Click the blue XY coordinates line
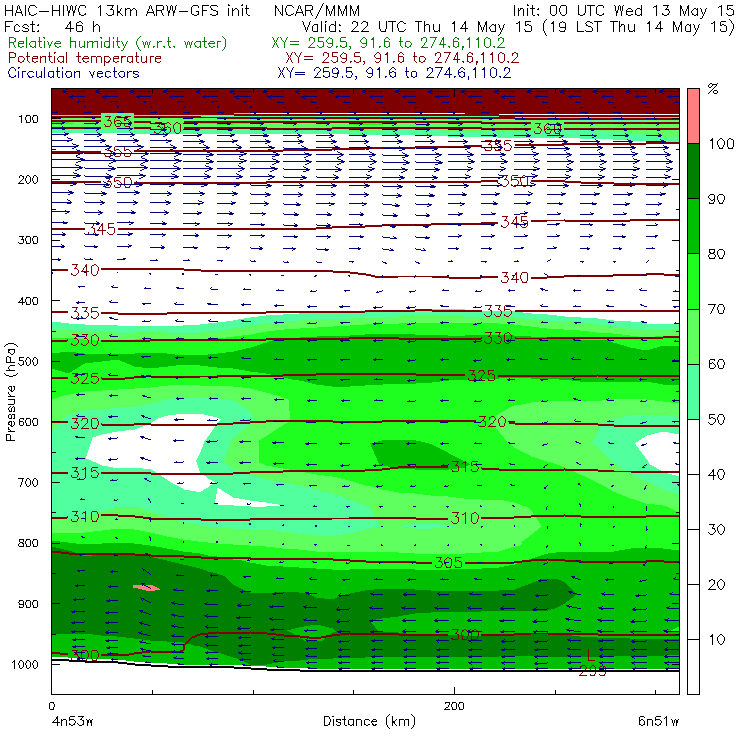The width and height of the screenshot is (740, 740). click(394, 73)
